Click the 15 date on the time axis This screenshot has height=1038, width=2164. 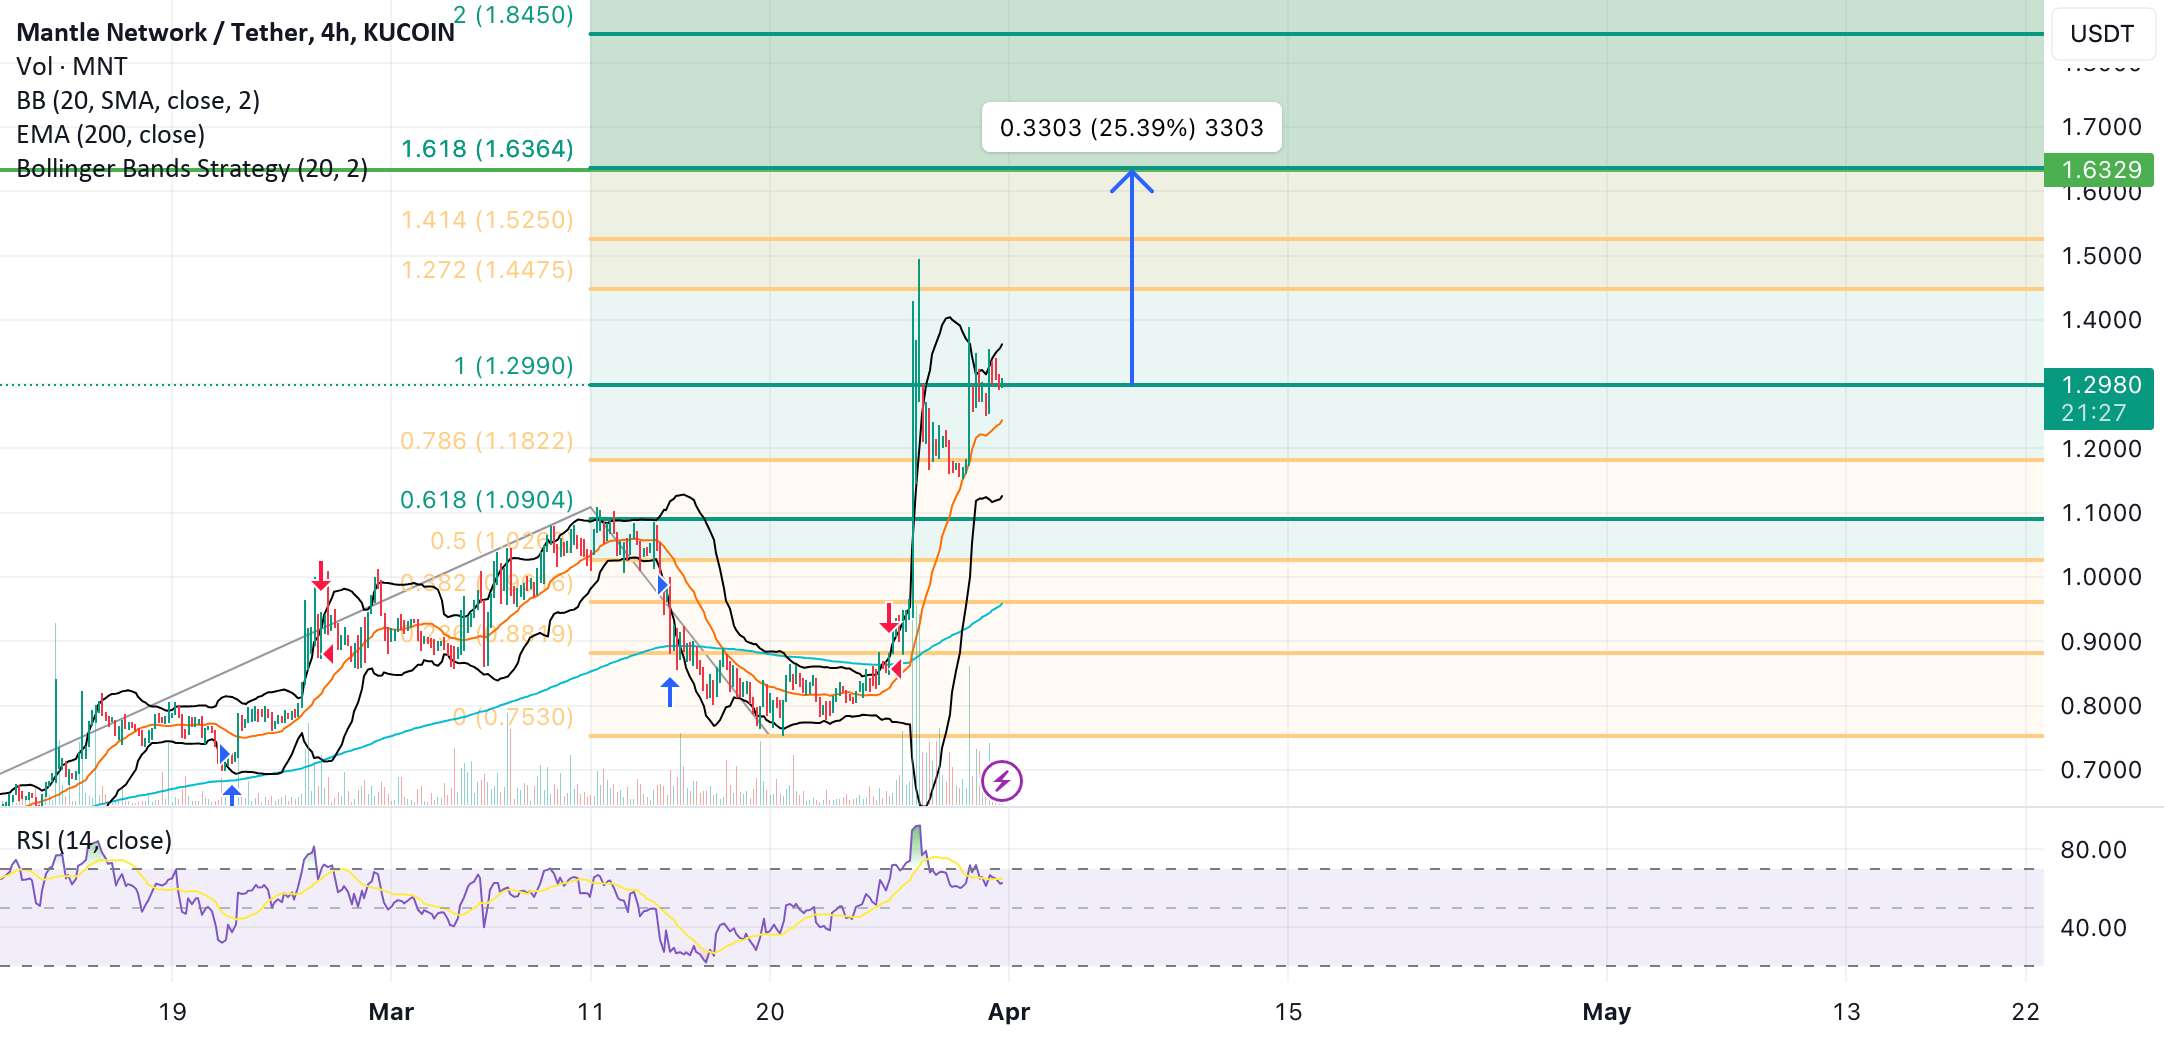tap(1289, 1012)
